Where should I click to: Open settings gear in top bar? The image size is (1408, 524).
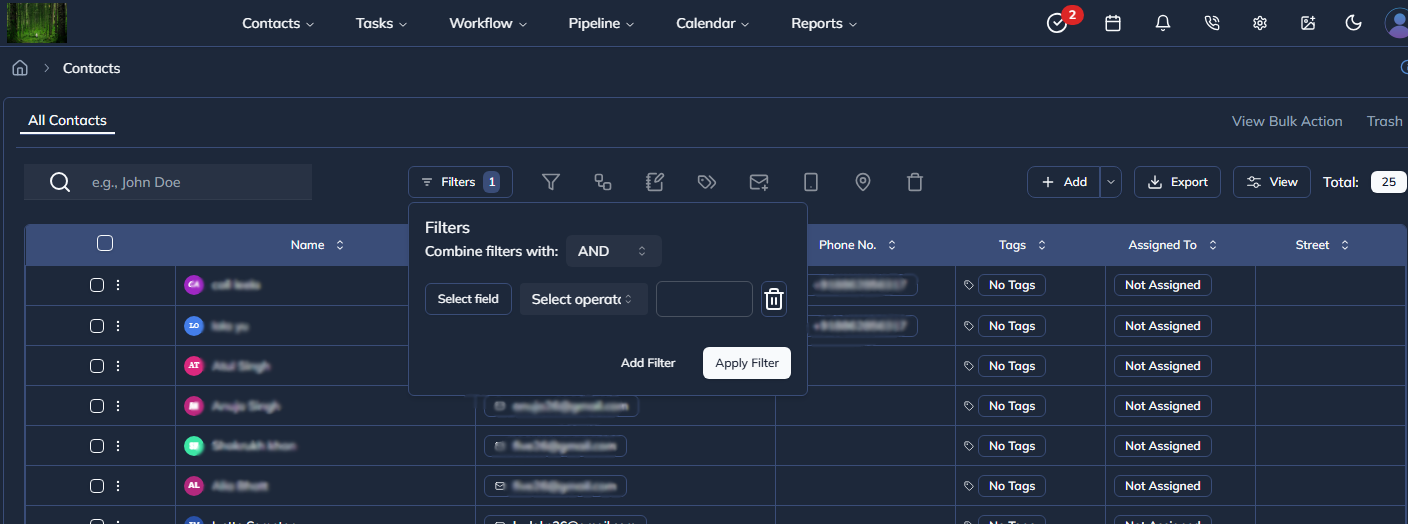[1260, 23]
